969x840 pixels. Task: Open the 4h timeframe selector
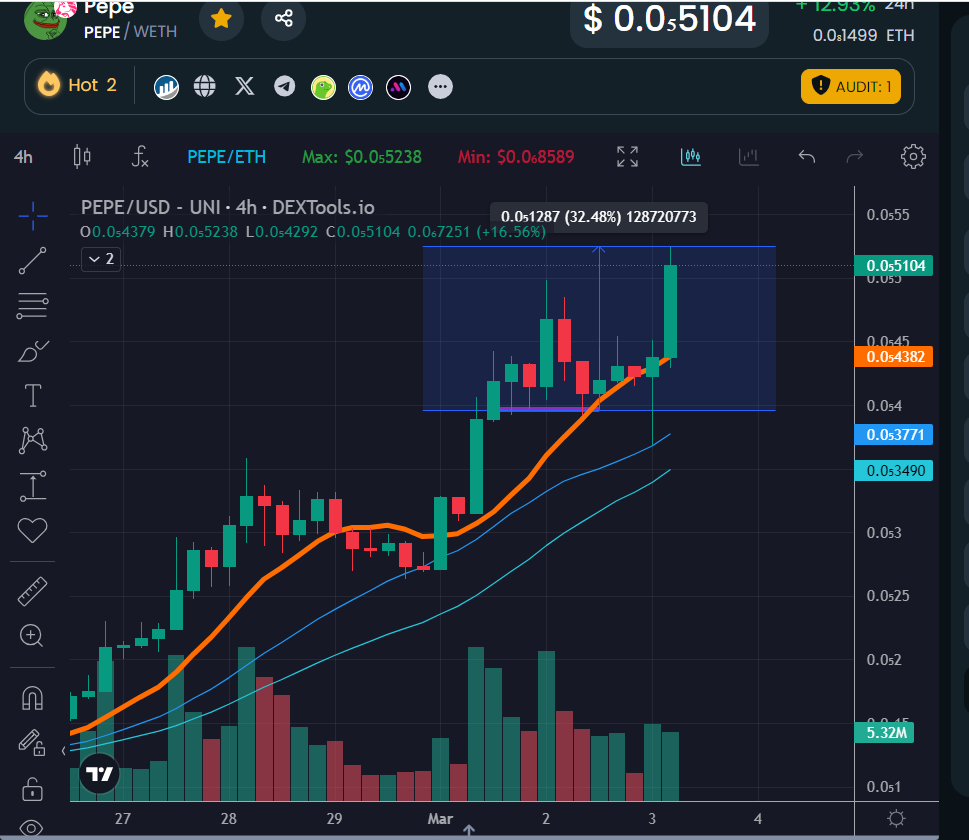point(23,157)
